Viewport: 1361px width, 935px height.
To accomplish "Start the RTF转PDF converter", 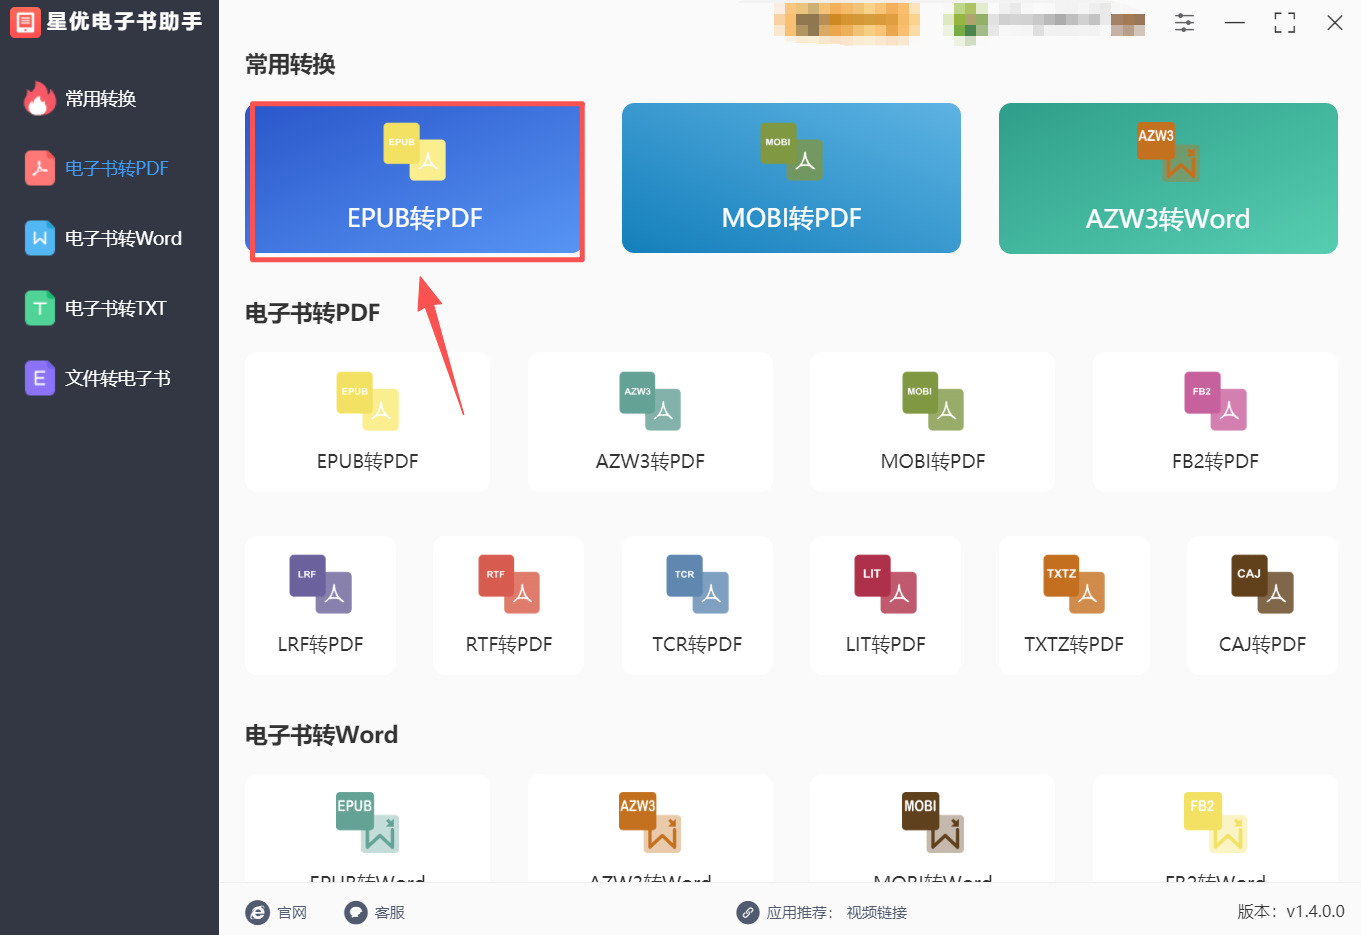I will [x=508, y=605].
